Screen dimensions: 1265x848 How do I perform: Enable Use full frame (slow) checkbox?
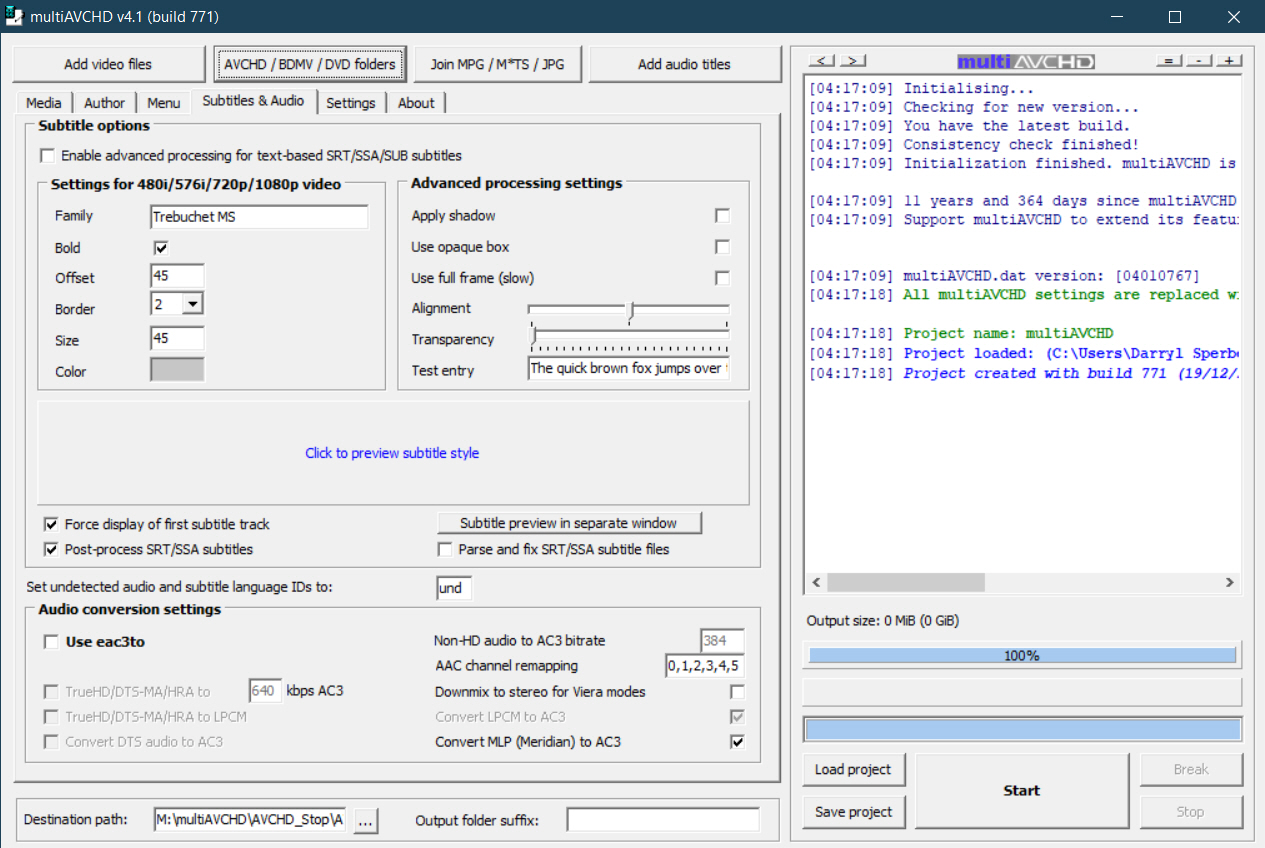point(722,278)
